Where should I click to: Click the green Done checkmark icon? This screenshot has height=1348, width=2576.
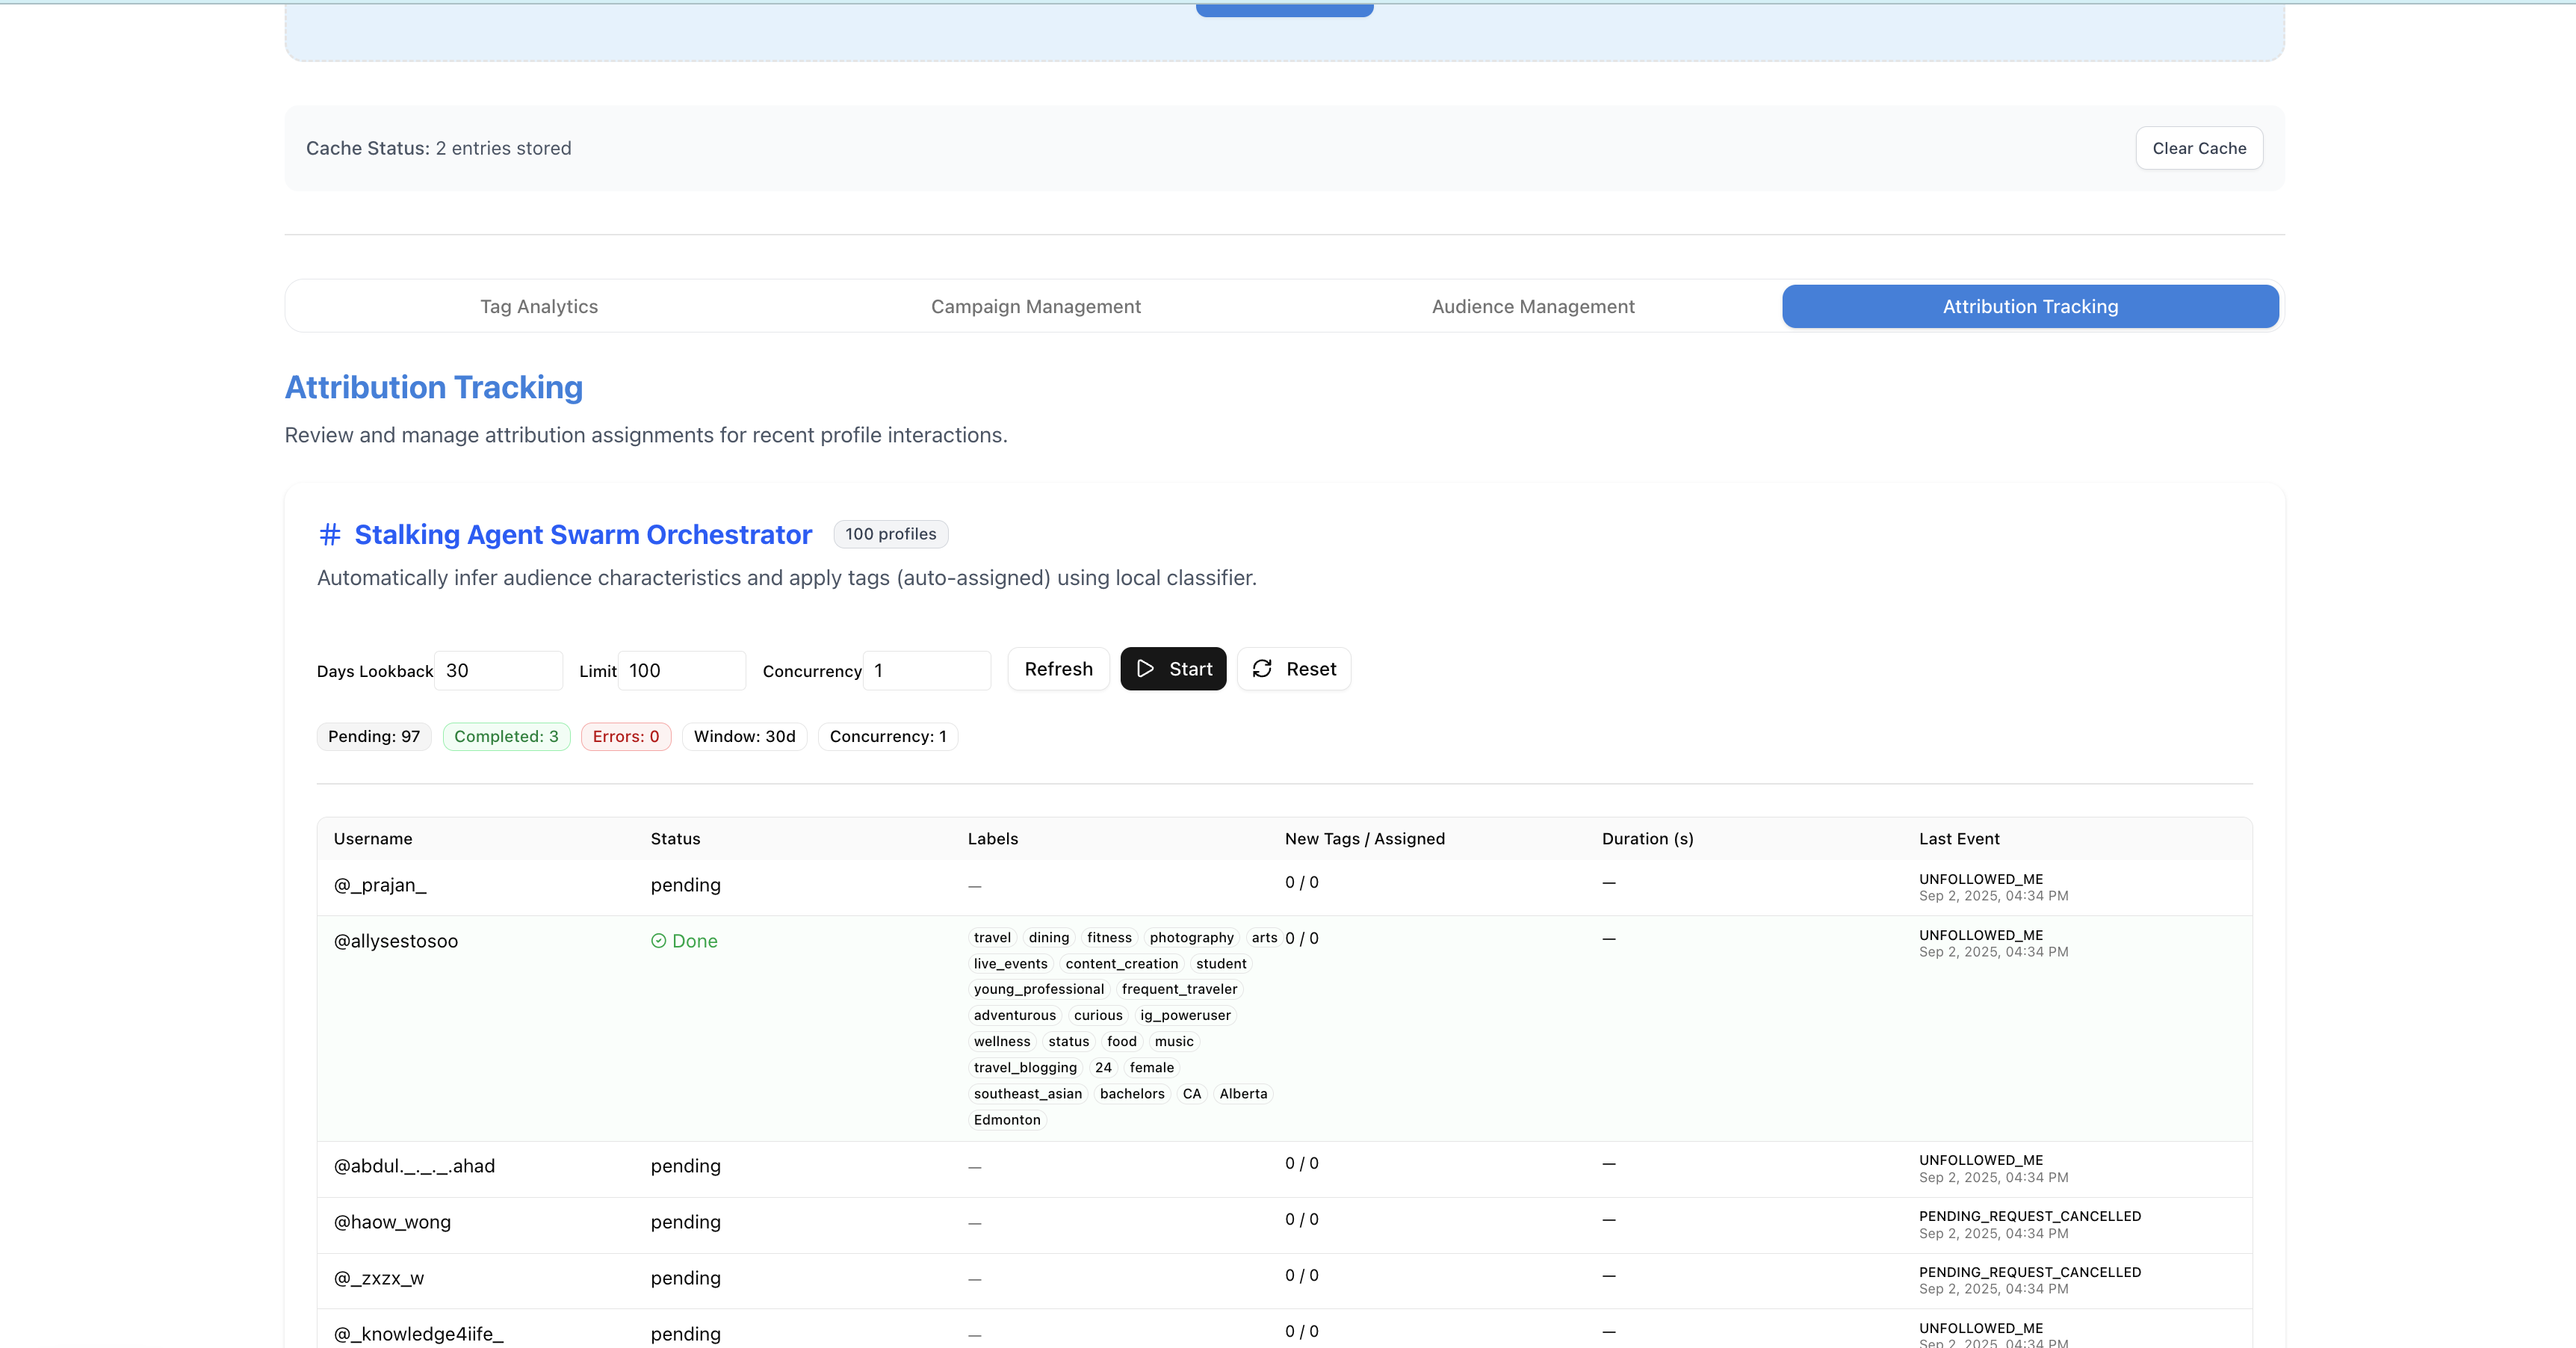point(658,941)
